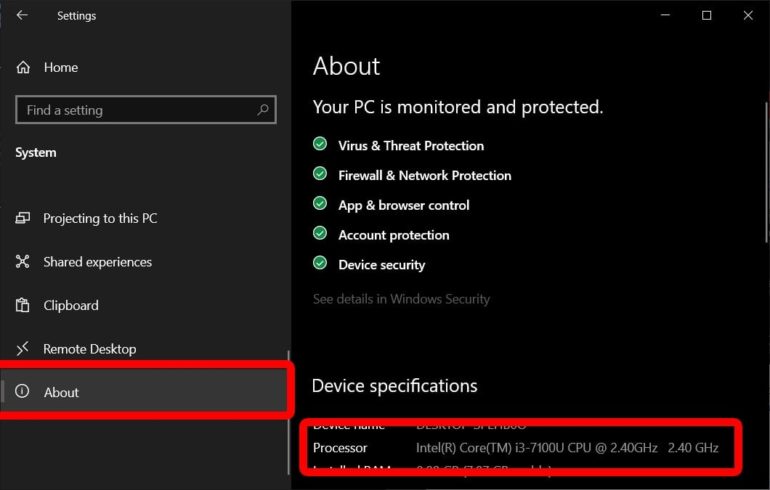Click the Firewall & Network Protection checkmark

click(x=320, y=175)
